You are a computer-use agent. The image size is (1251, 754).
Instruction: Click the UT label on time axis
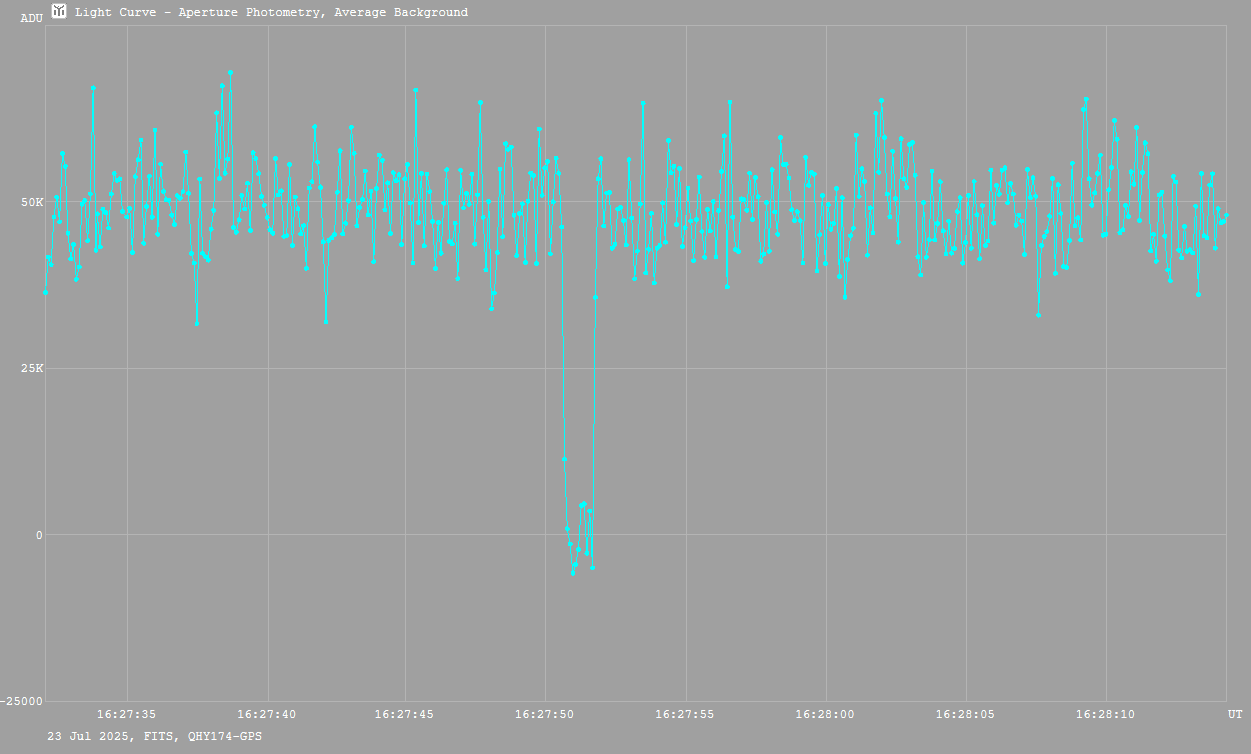(x=1234, y=715)
